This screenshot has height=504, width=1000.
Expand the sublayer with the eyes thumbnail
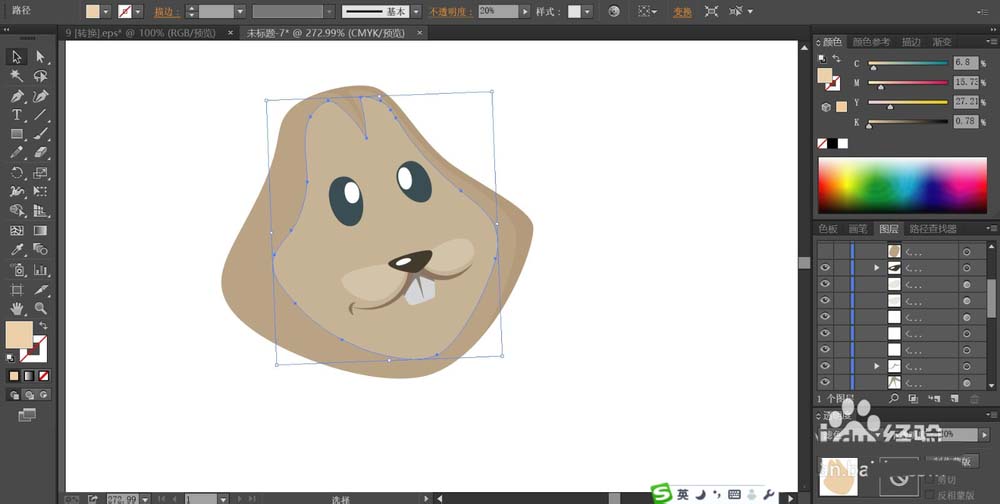click(877, 268)
